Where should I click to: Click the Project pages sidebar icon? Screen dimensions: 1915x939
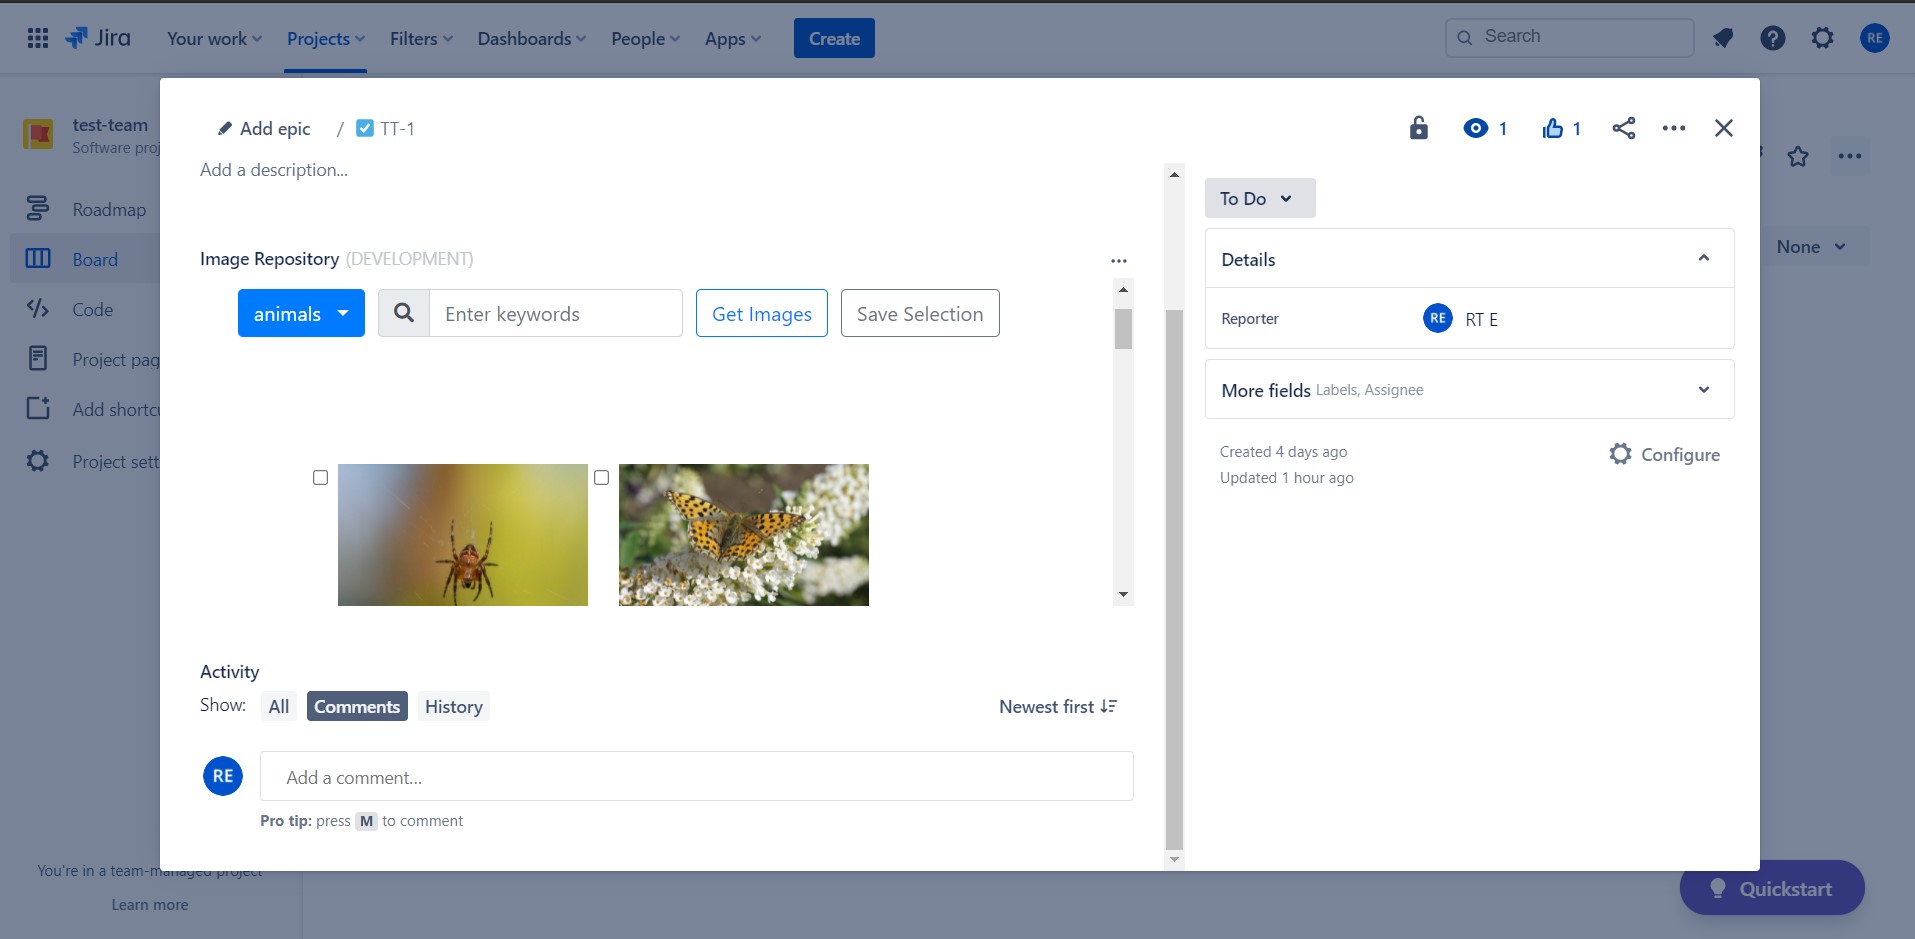(x=38, y=359)
